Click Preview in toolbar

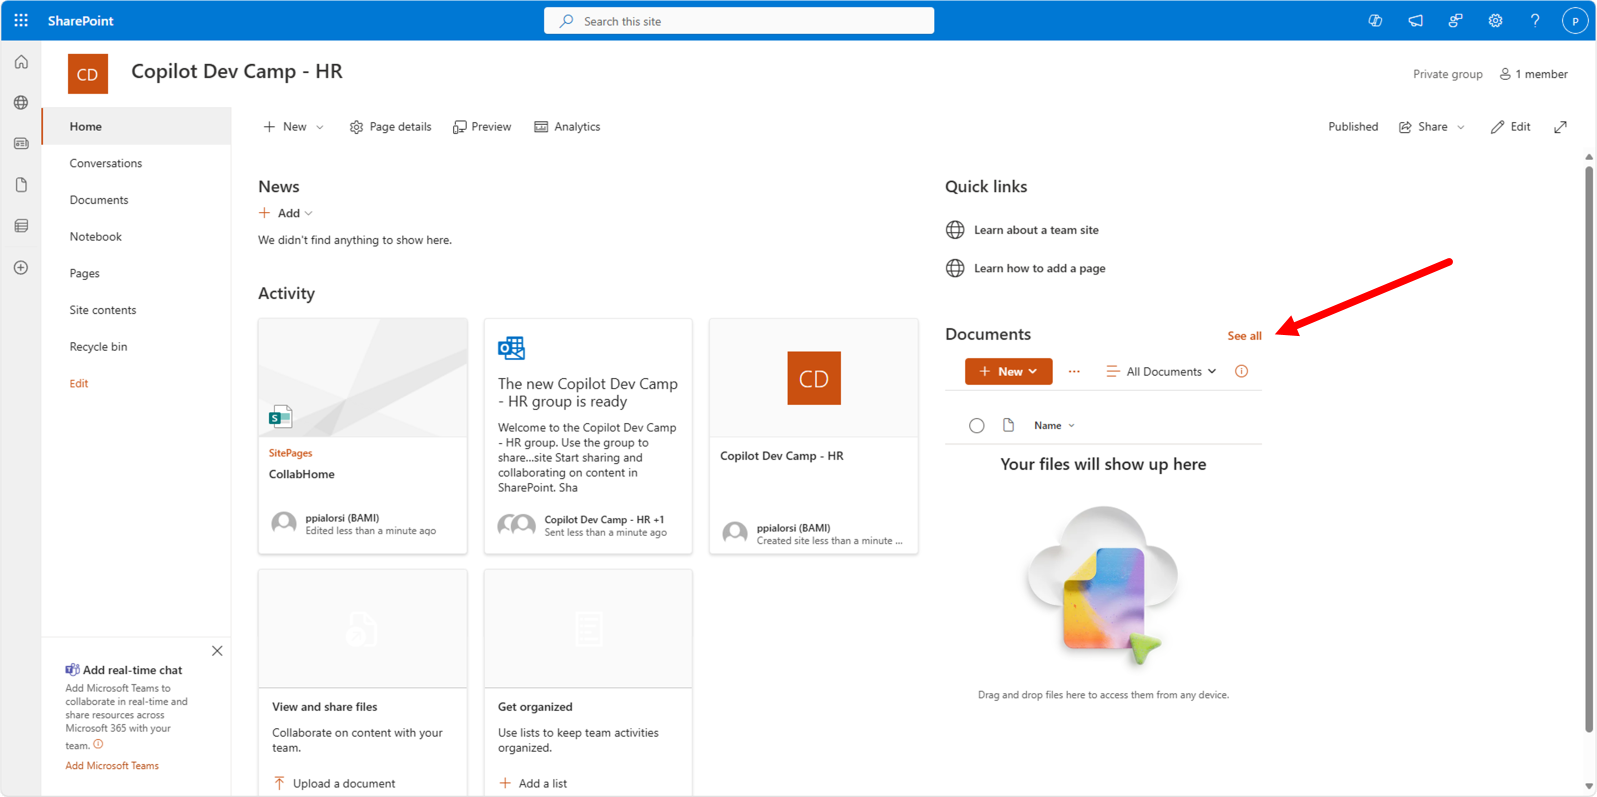coord(482,127)
